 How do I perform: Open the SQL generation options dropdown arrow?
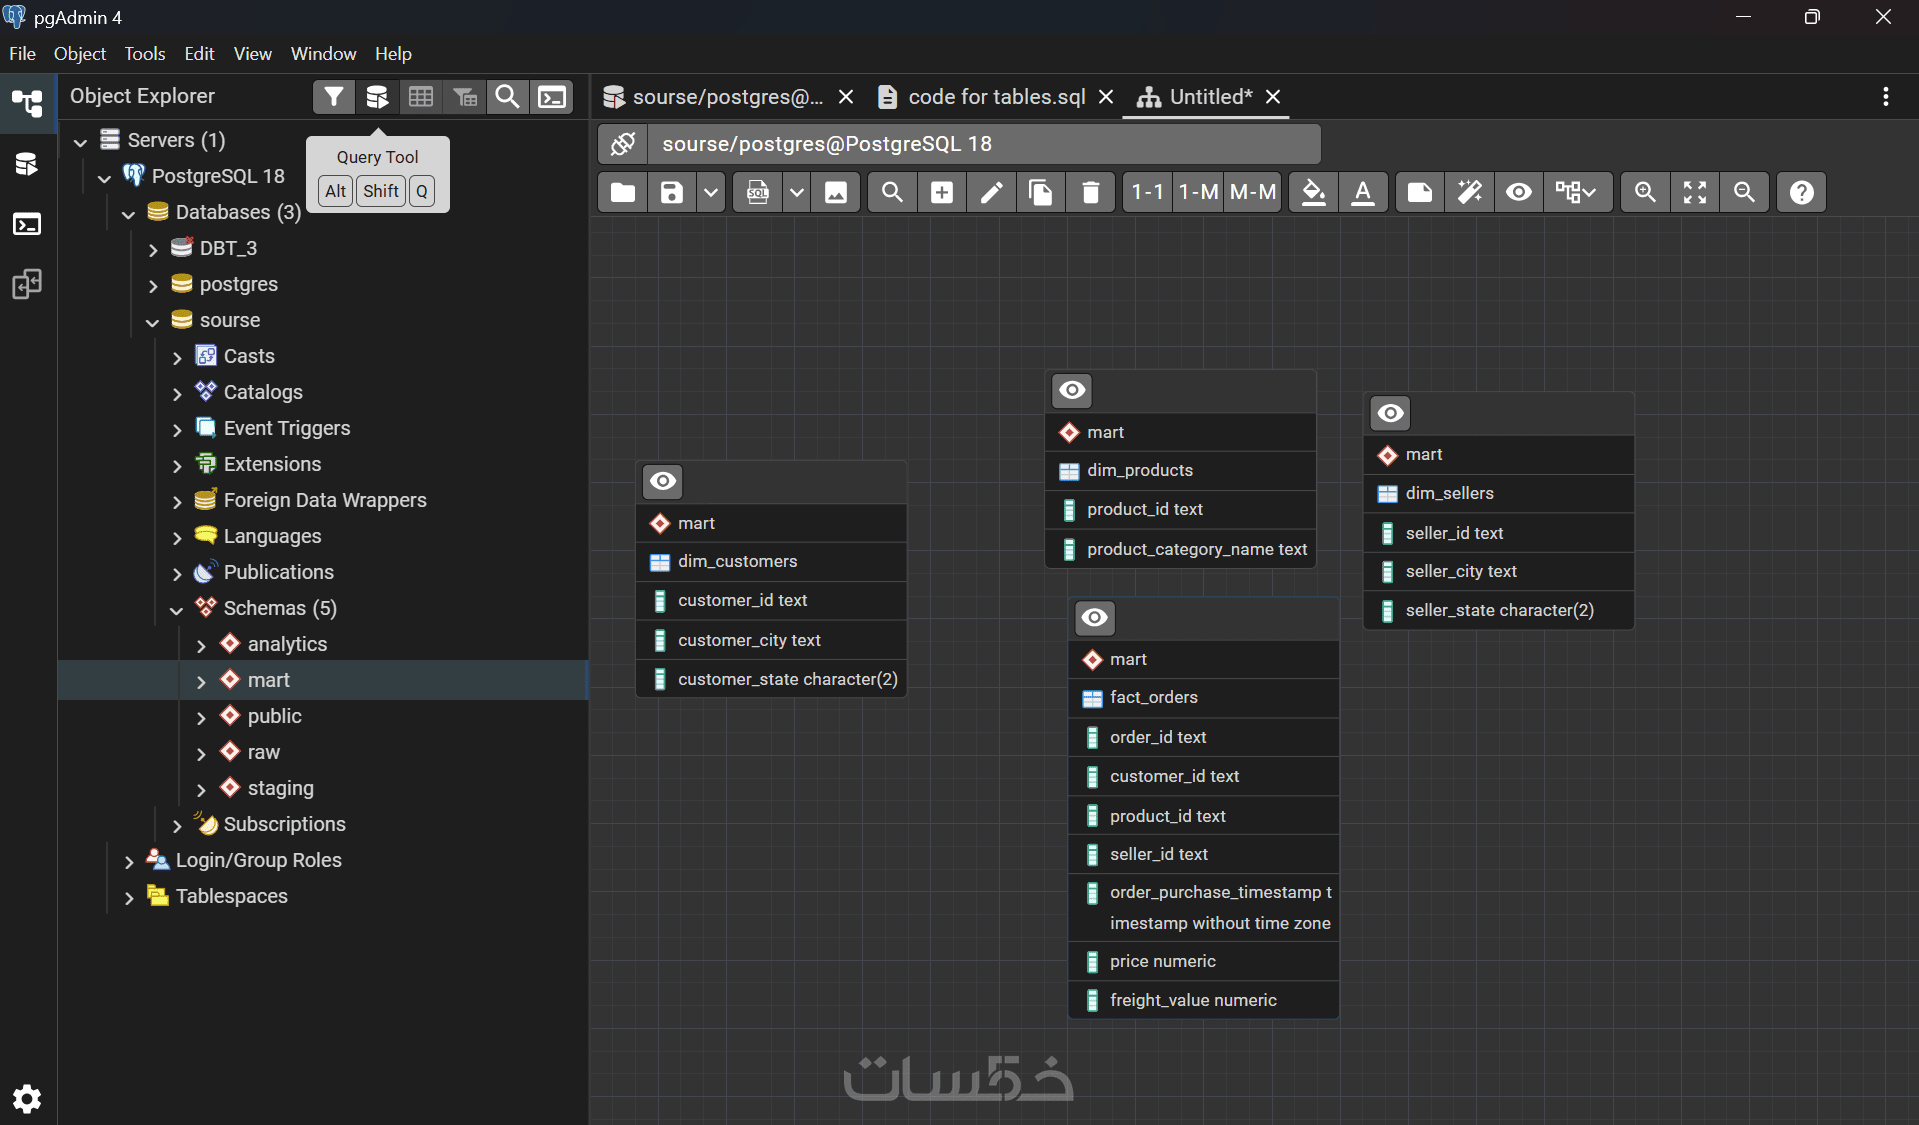coord(796,192)
